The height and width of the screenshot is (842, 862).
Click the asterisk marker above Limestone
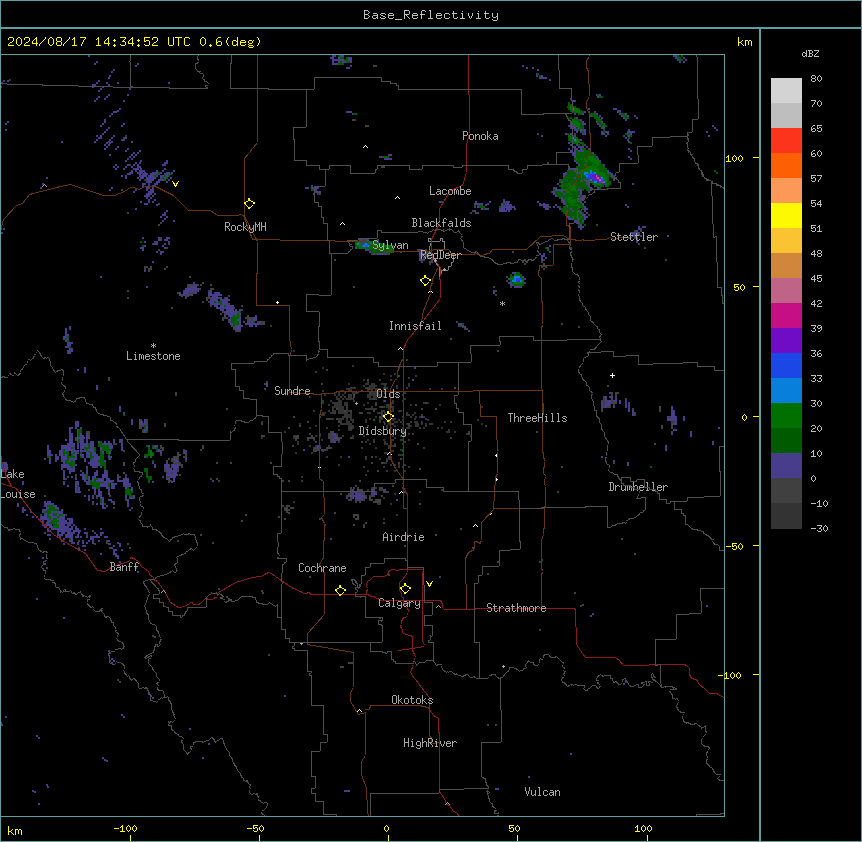153,346
